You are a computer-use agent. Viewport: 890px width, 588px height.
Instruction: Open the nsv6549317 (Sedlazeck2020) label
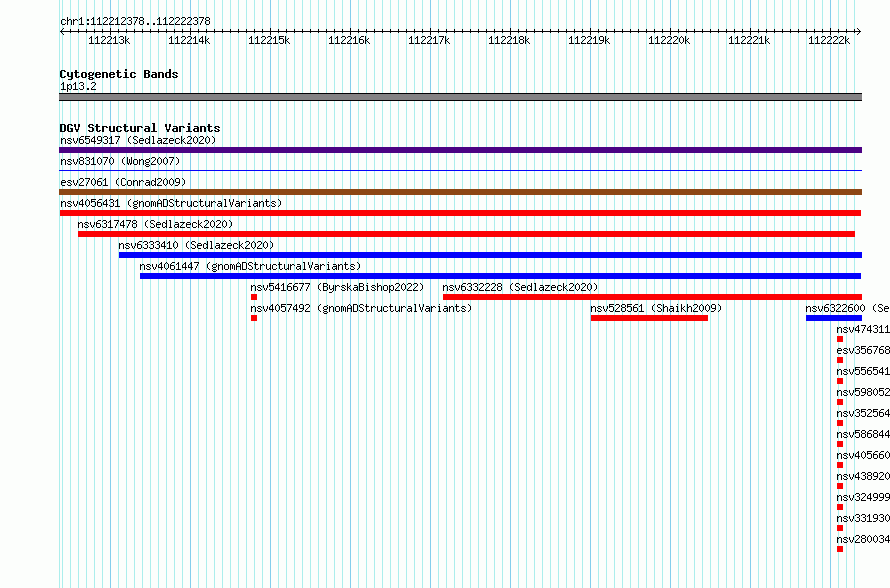click(138, 140)
